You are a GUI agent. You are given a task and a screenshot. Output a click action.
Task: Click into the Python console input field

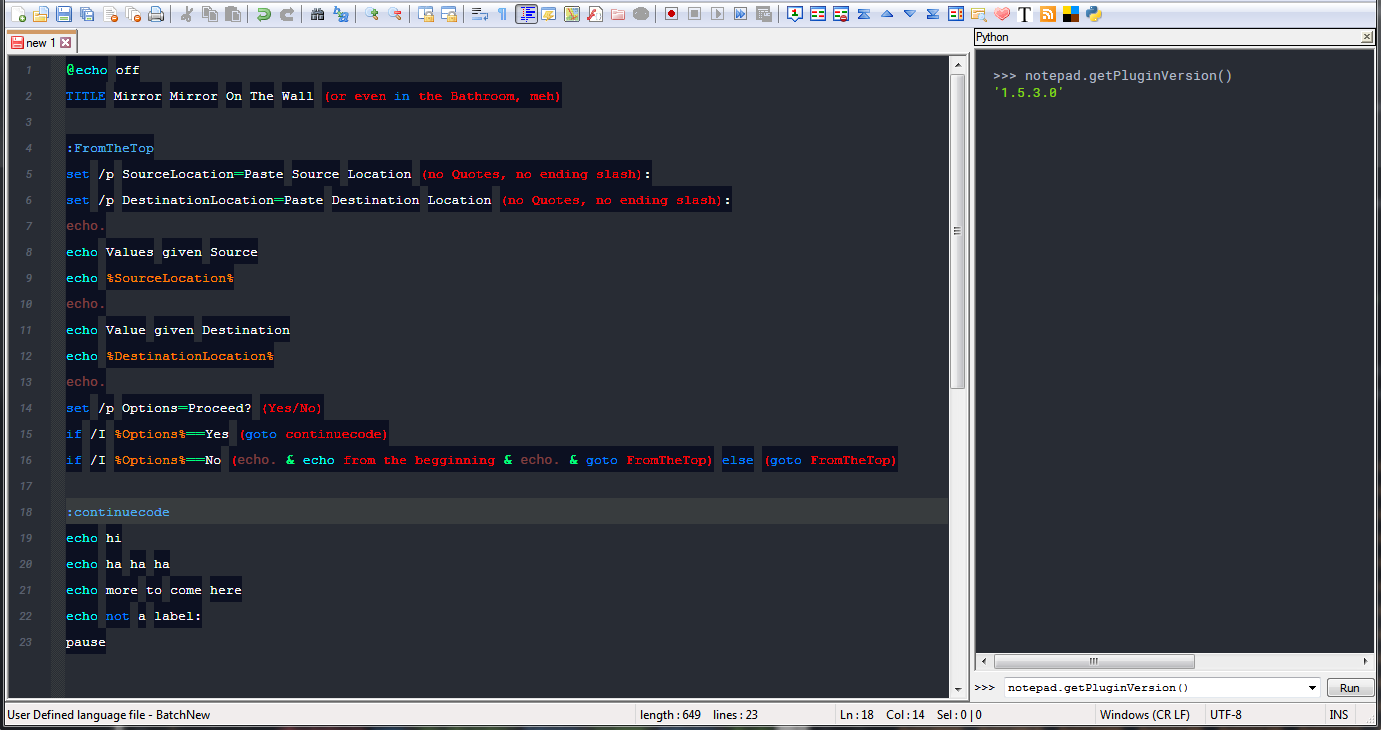pos(1155,688)
